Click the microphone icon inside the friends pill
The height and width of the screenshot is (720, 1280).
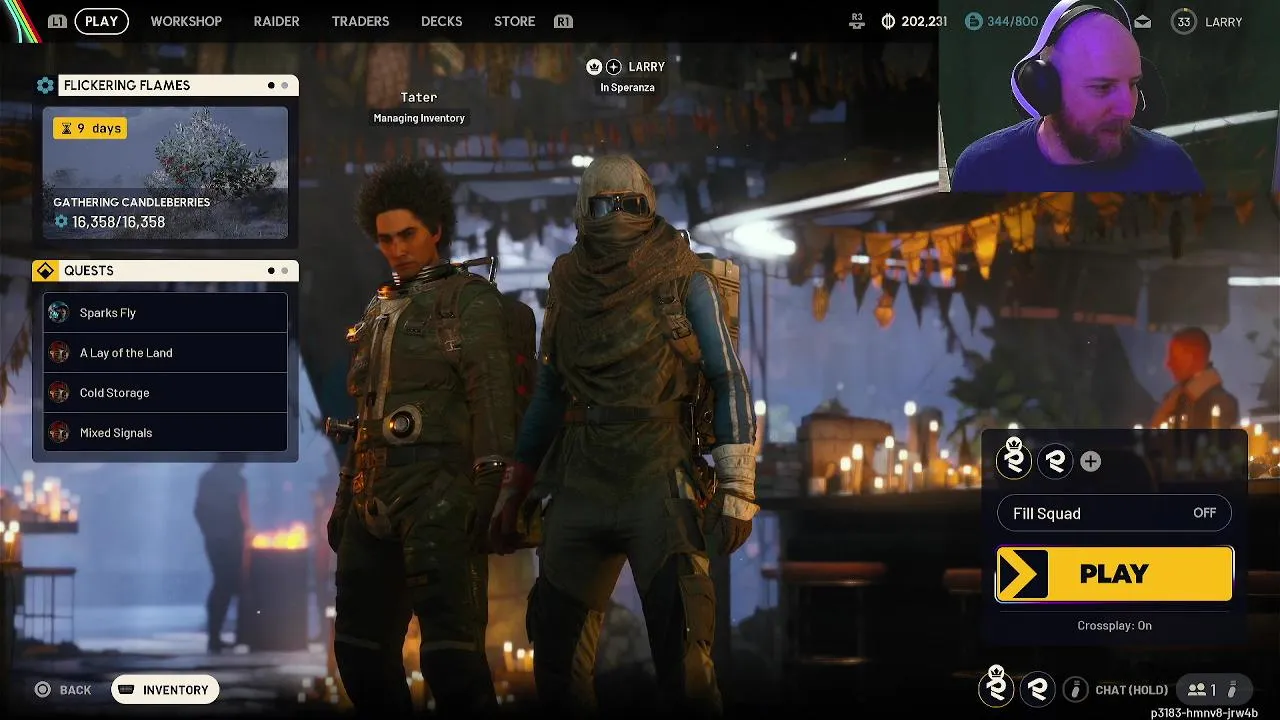pyautogui.click(x=1233, y=689)
